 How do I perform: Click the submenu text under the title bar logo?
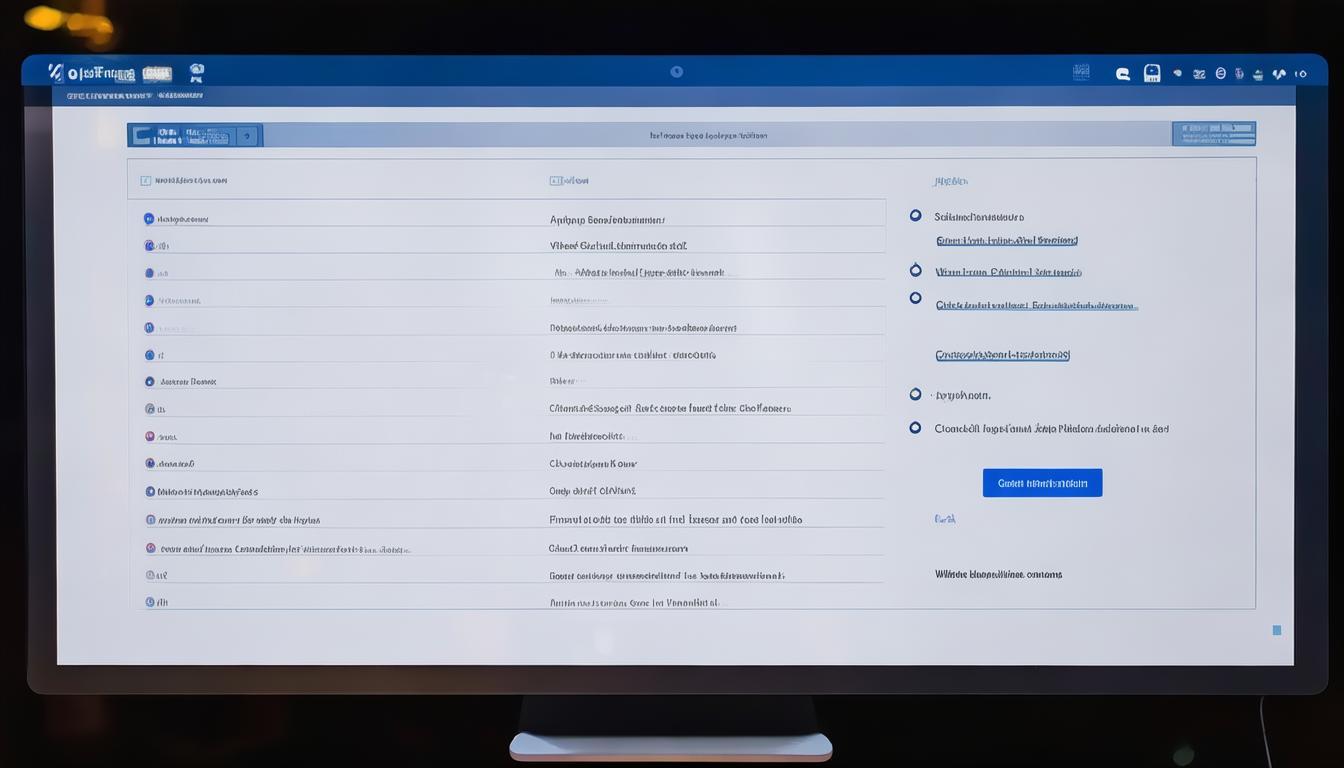pyautogui.click(x=134, y=96)
